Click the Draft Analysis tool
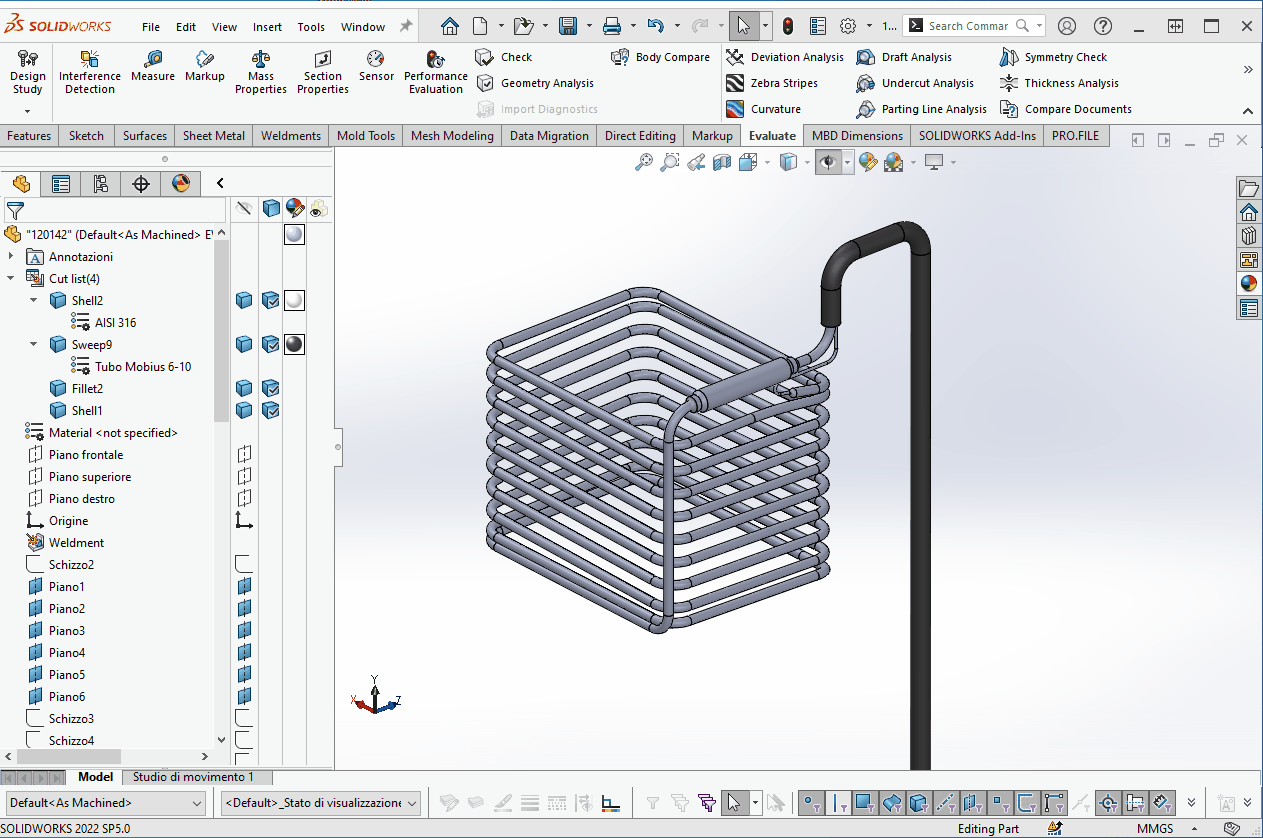The image size is (1263, 838). [x=905, y=57]
